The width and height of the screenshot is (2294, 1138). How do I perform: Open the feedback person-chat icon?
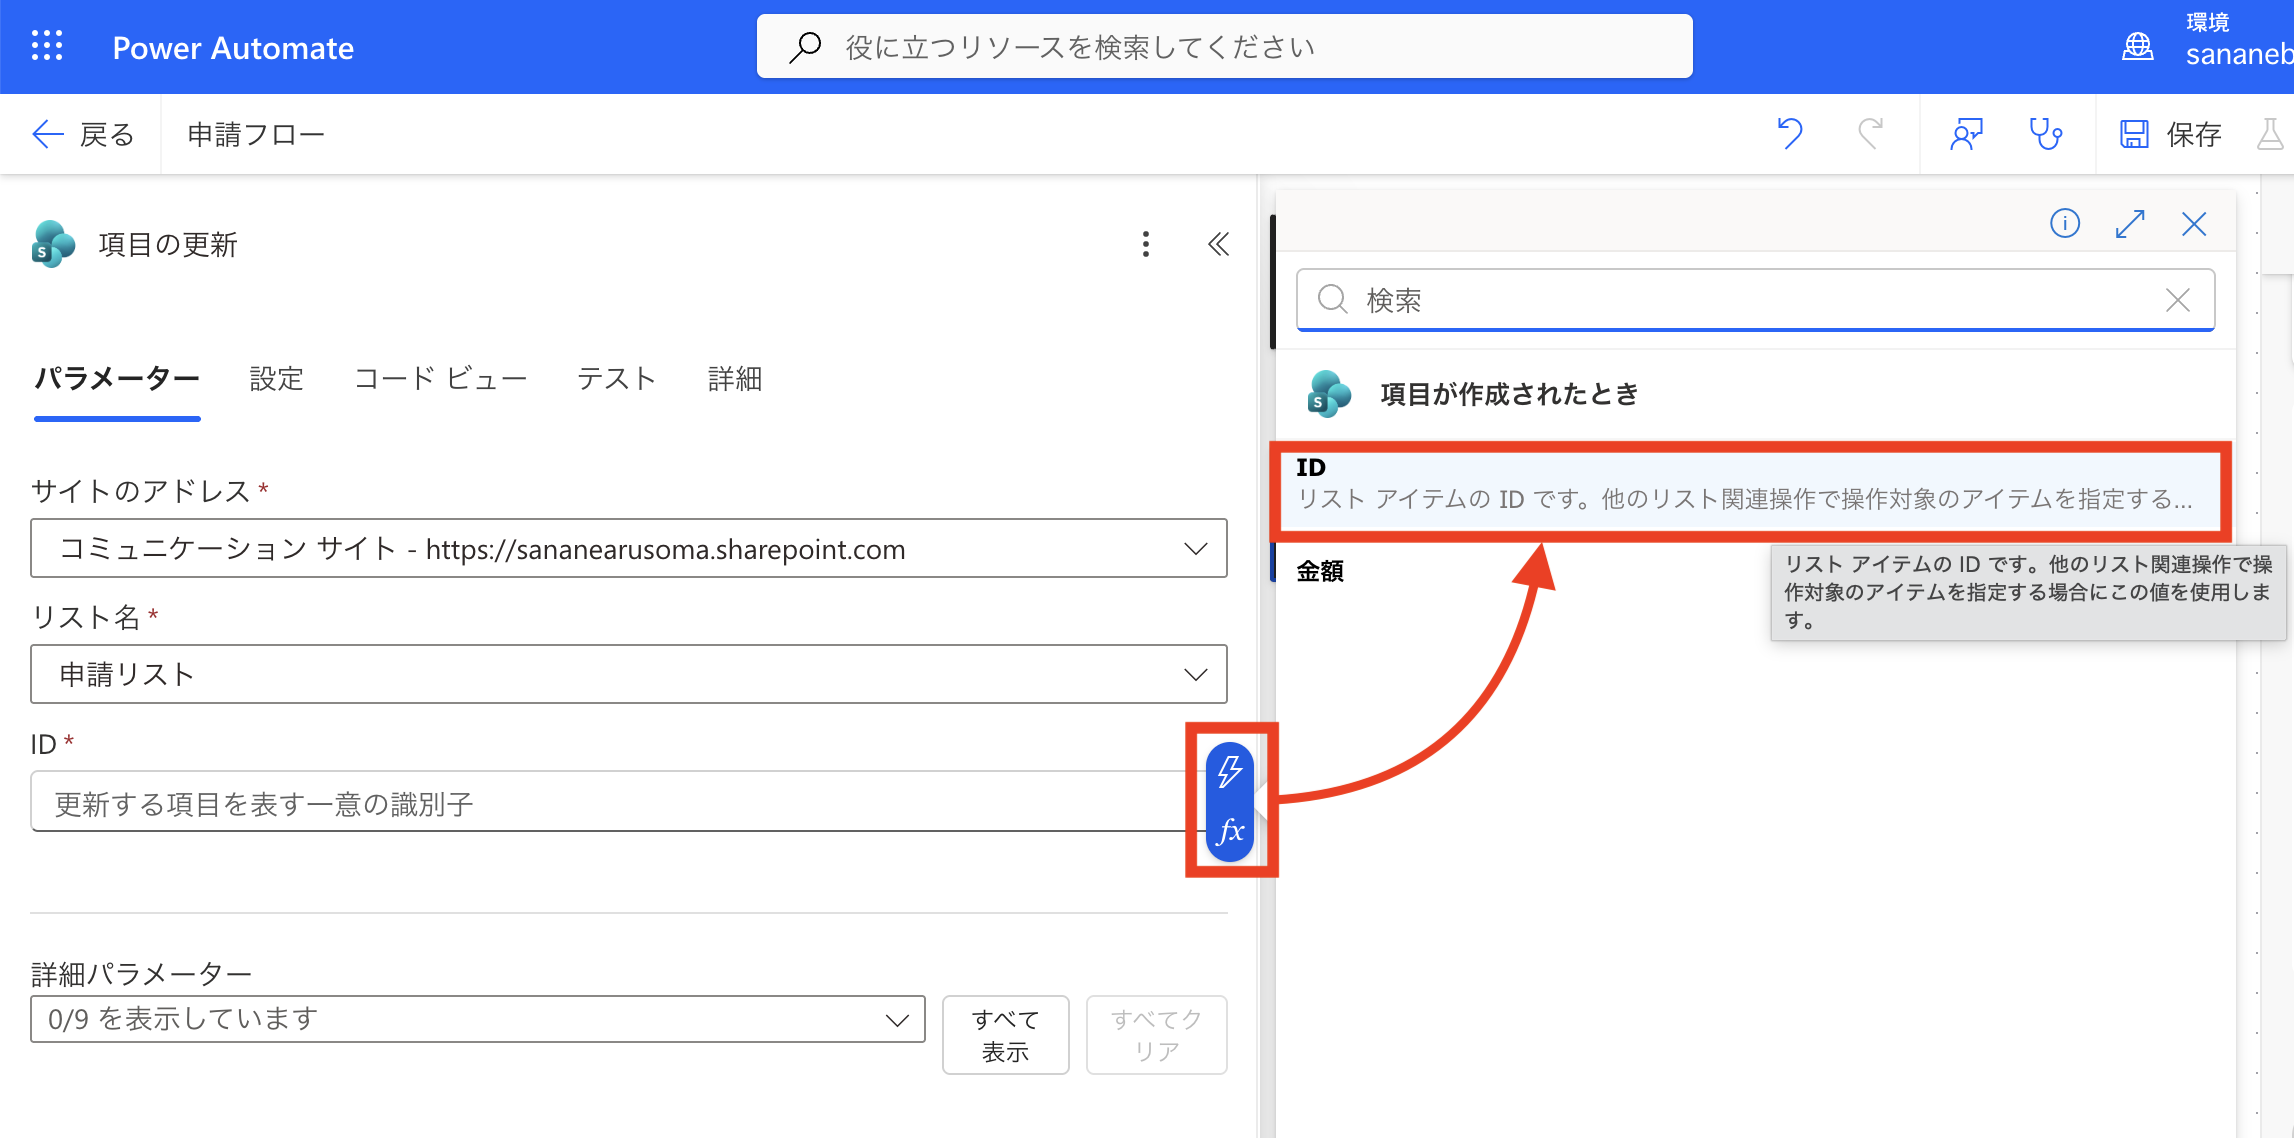[1966, 133]
